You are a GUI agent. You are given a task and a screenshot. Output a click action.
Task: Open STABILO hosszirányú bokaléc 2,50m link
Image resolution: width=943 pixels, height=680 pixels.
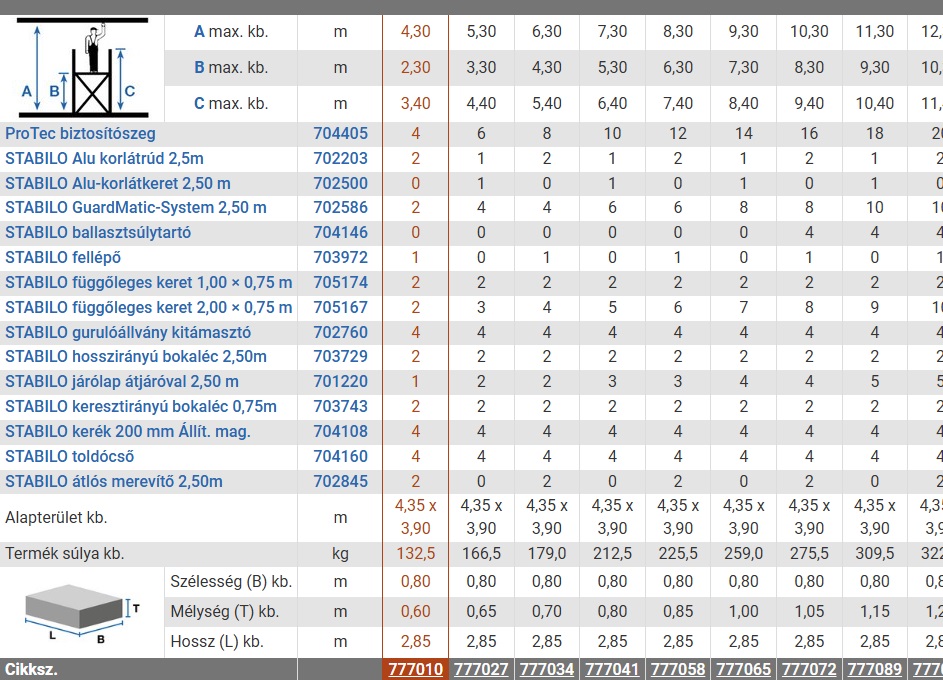[x=136, y=357]
